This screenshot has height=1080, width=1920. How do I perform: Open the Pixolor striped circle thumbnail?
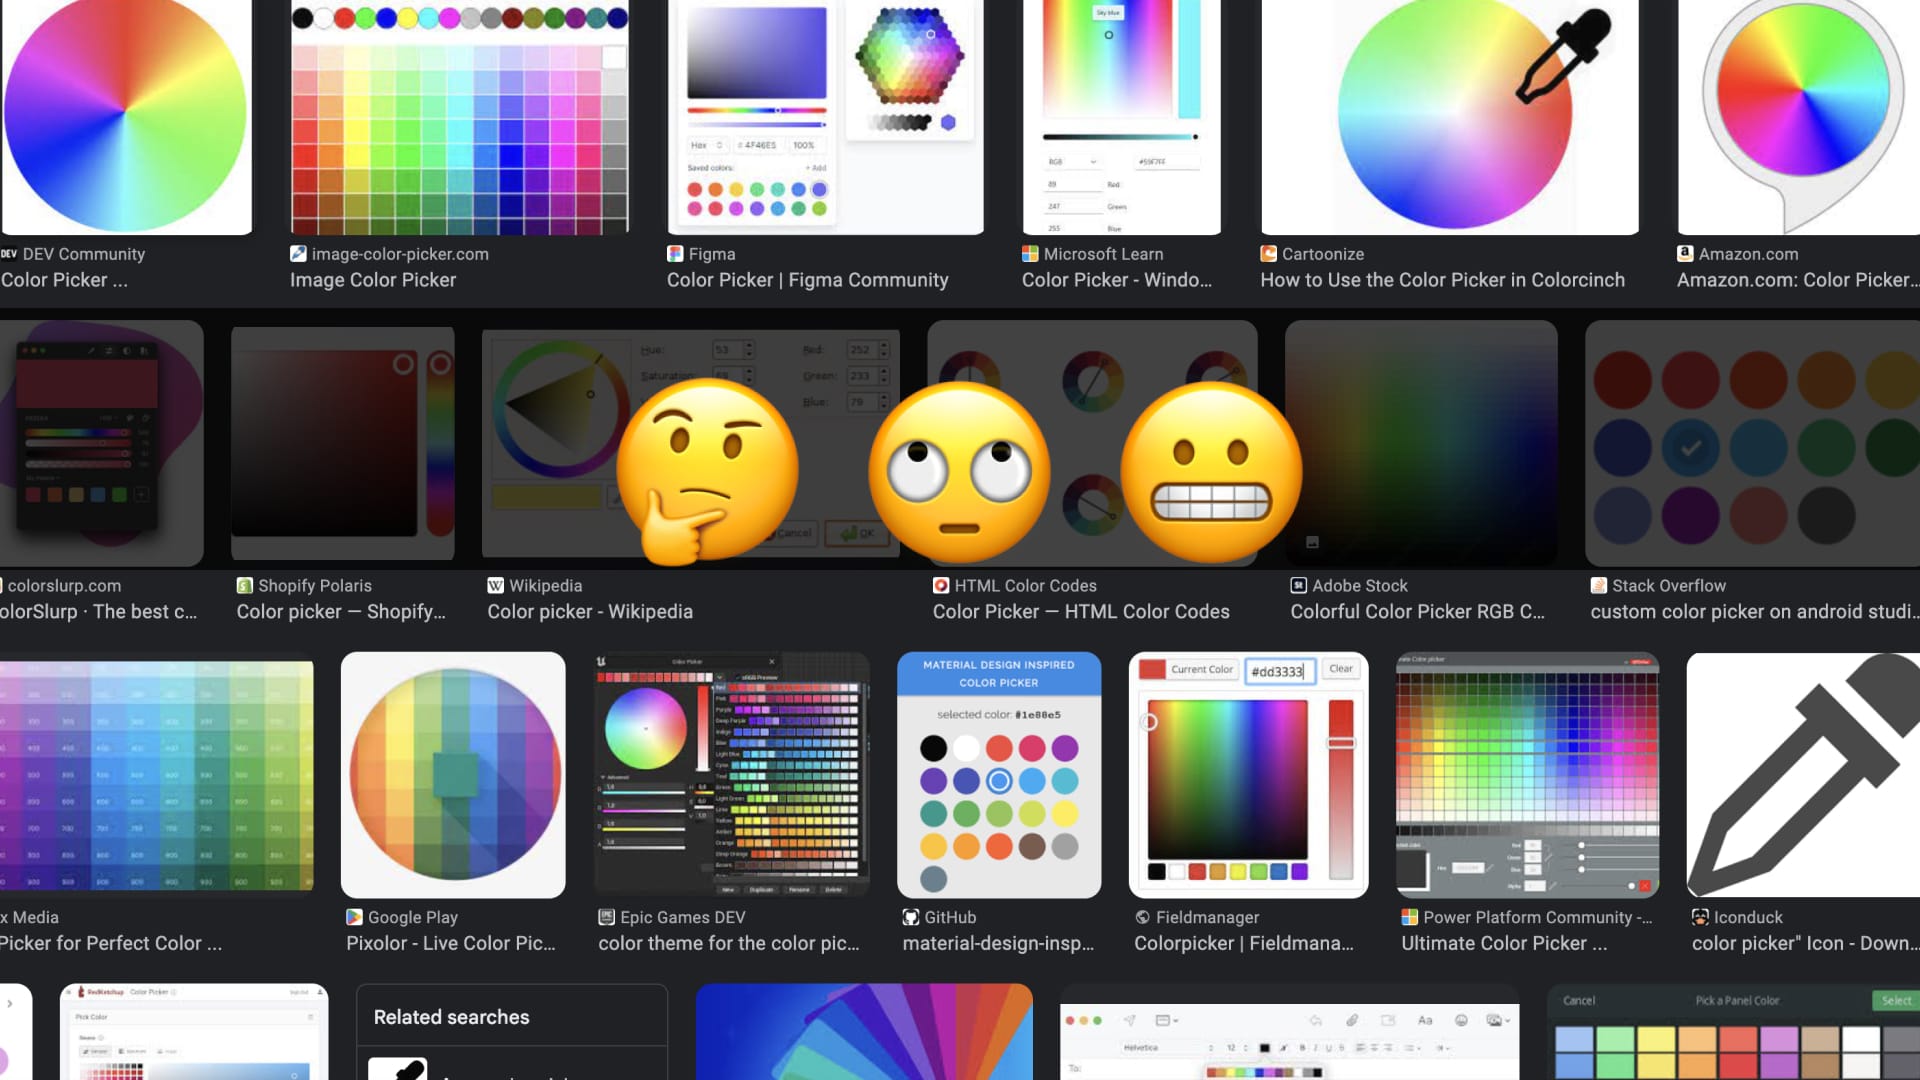coord(453,775)
